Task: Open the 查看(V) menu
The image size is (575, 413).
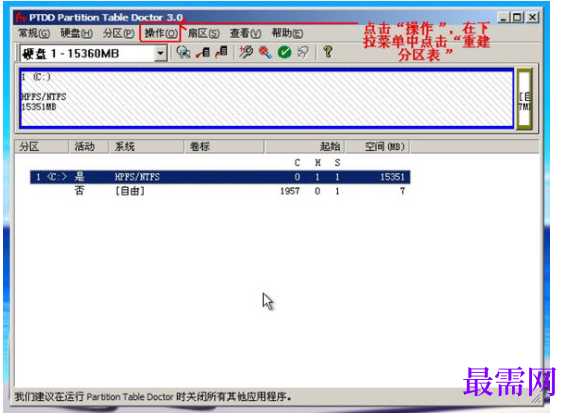Action: point(245,33)
